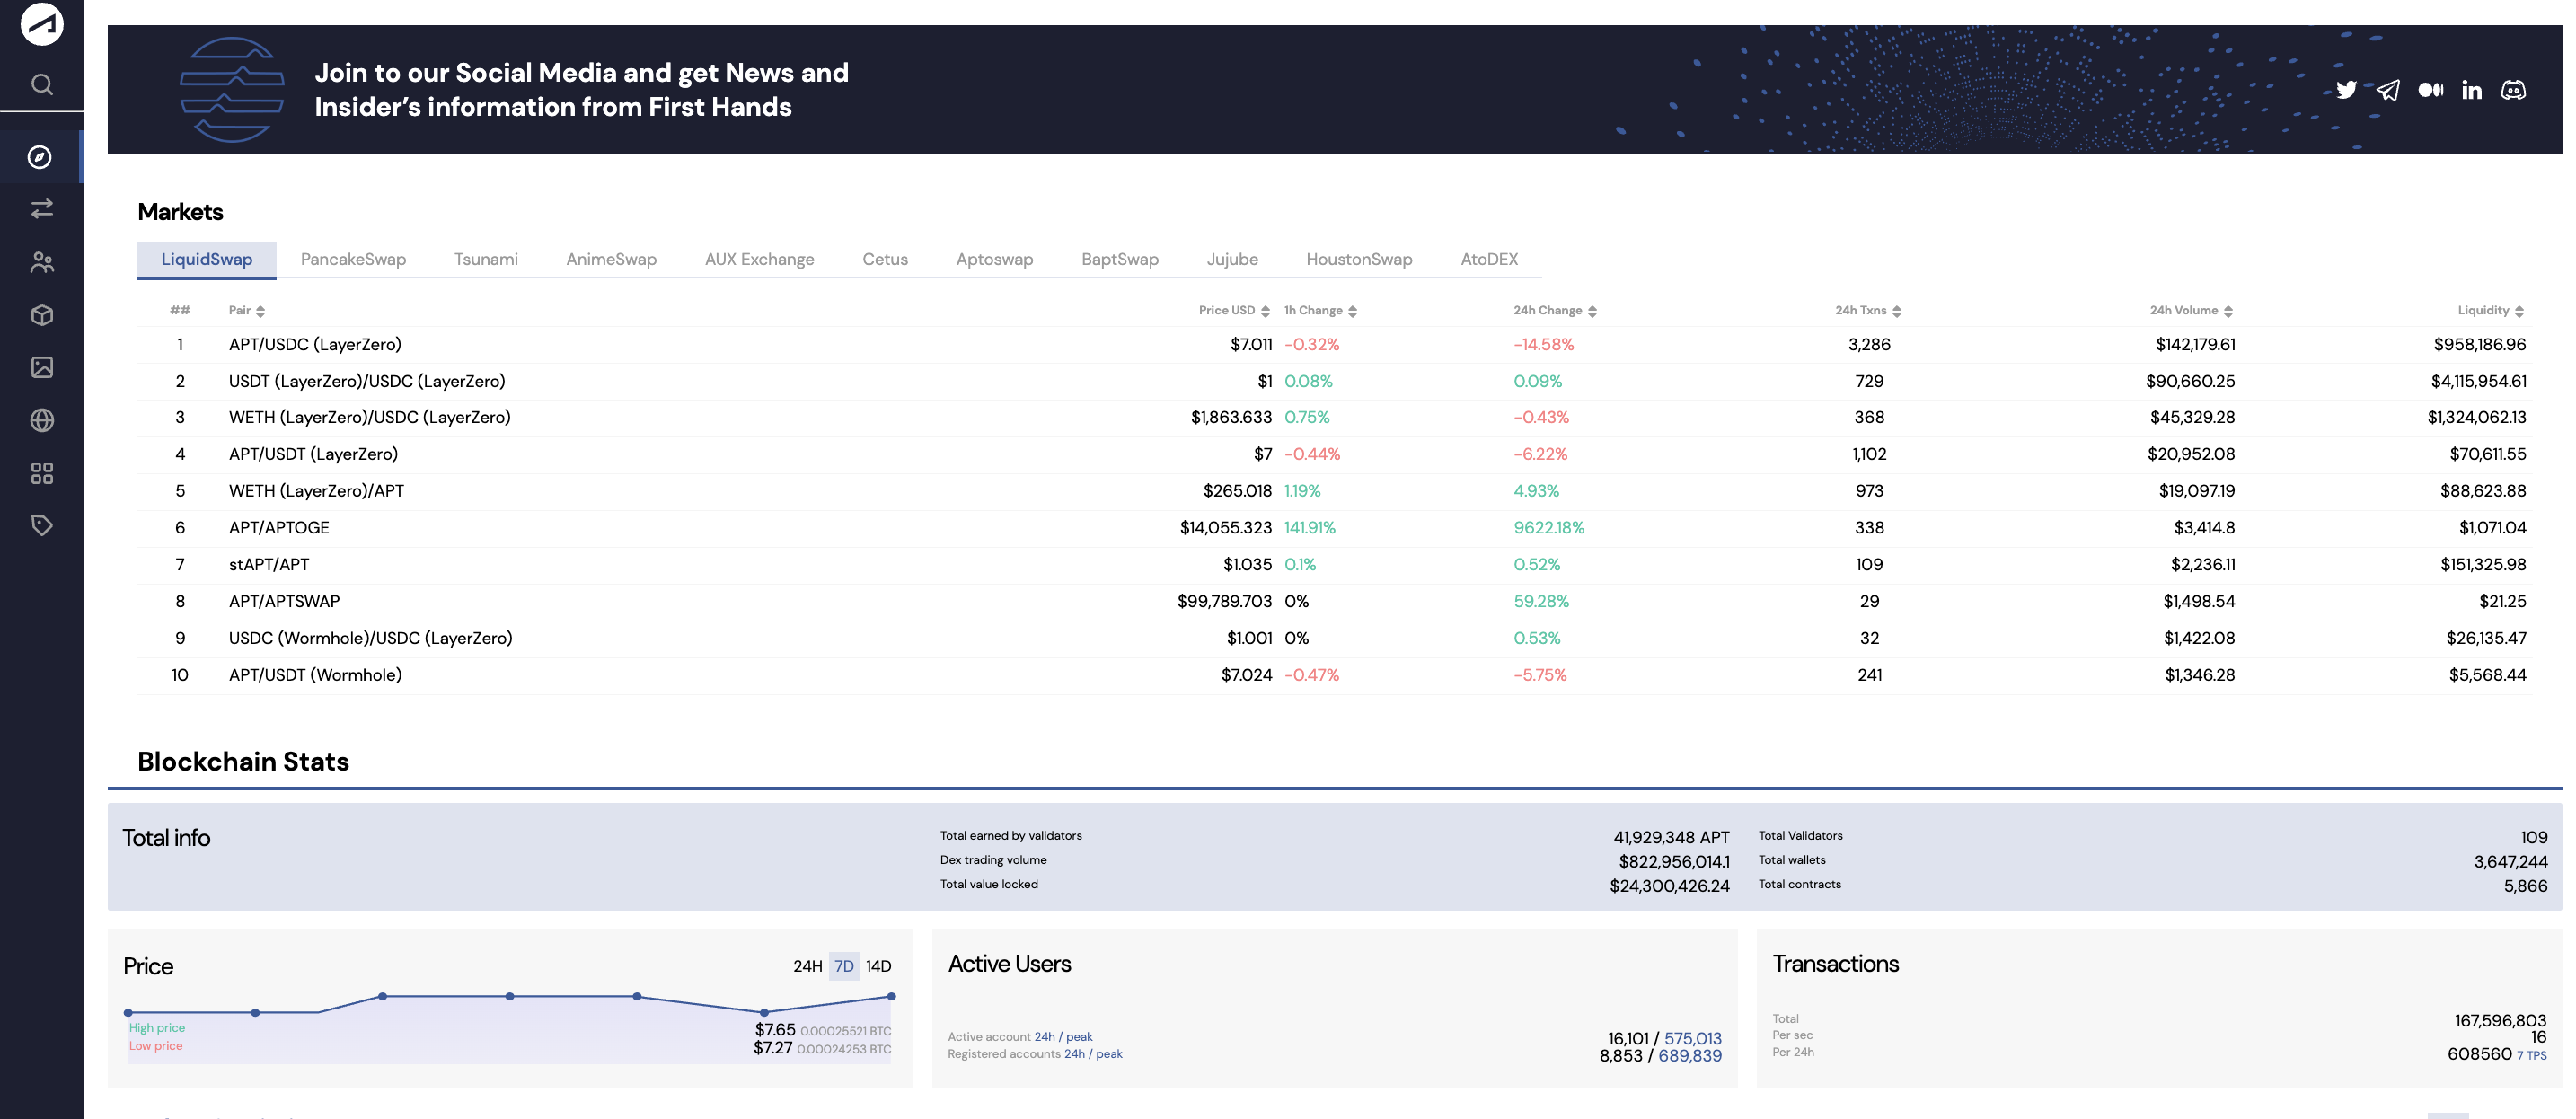Image resolution: width=2576 pixels, height=1119 pixels.
Task: Open the AUX Exchange tab
Action: coord(759,259)
